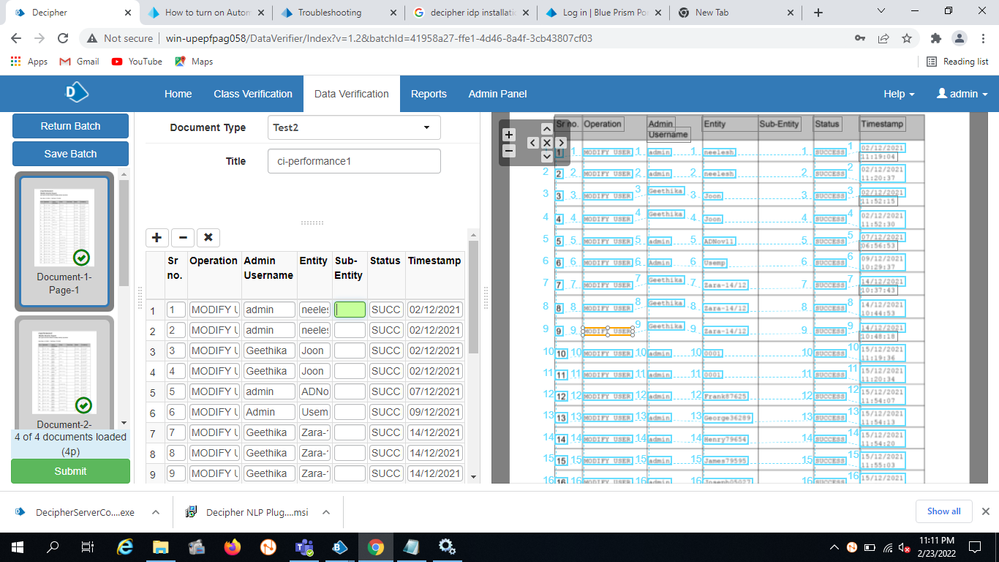The height and width of the screenshot is (562, 999).
Task: Open the Gmail bookmark
Action: (x=79, y=62)
